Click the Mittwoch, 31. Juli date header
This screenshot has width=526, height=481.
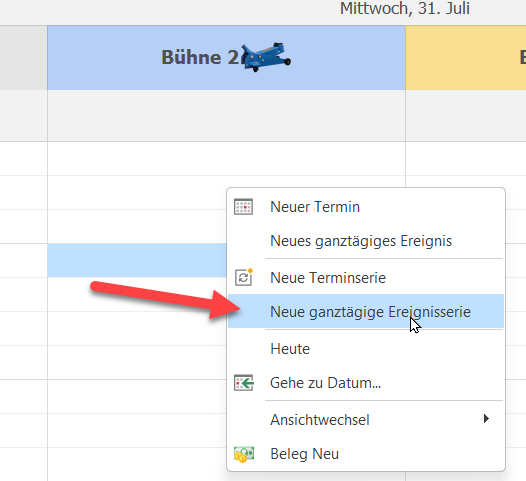click(405, 8)
